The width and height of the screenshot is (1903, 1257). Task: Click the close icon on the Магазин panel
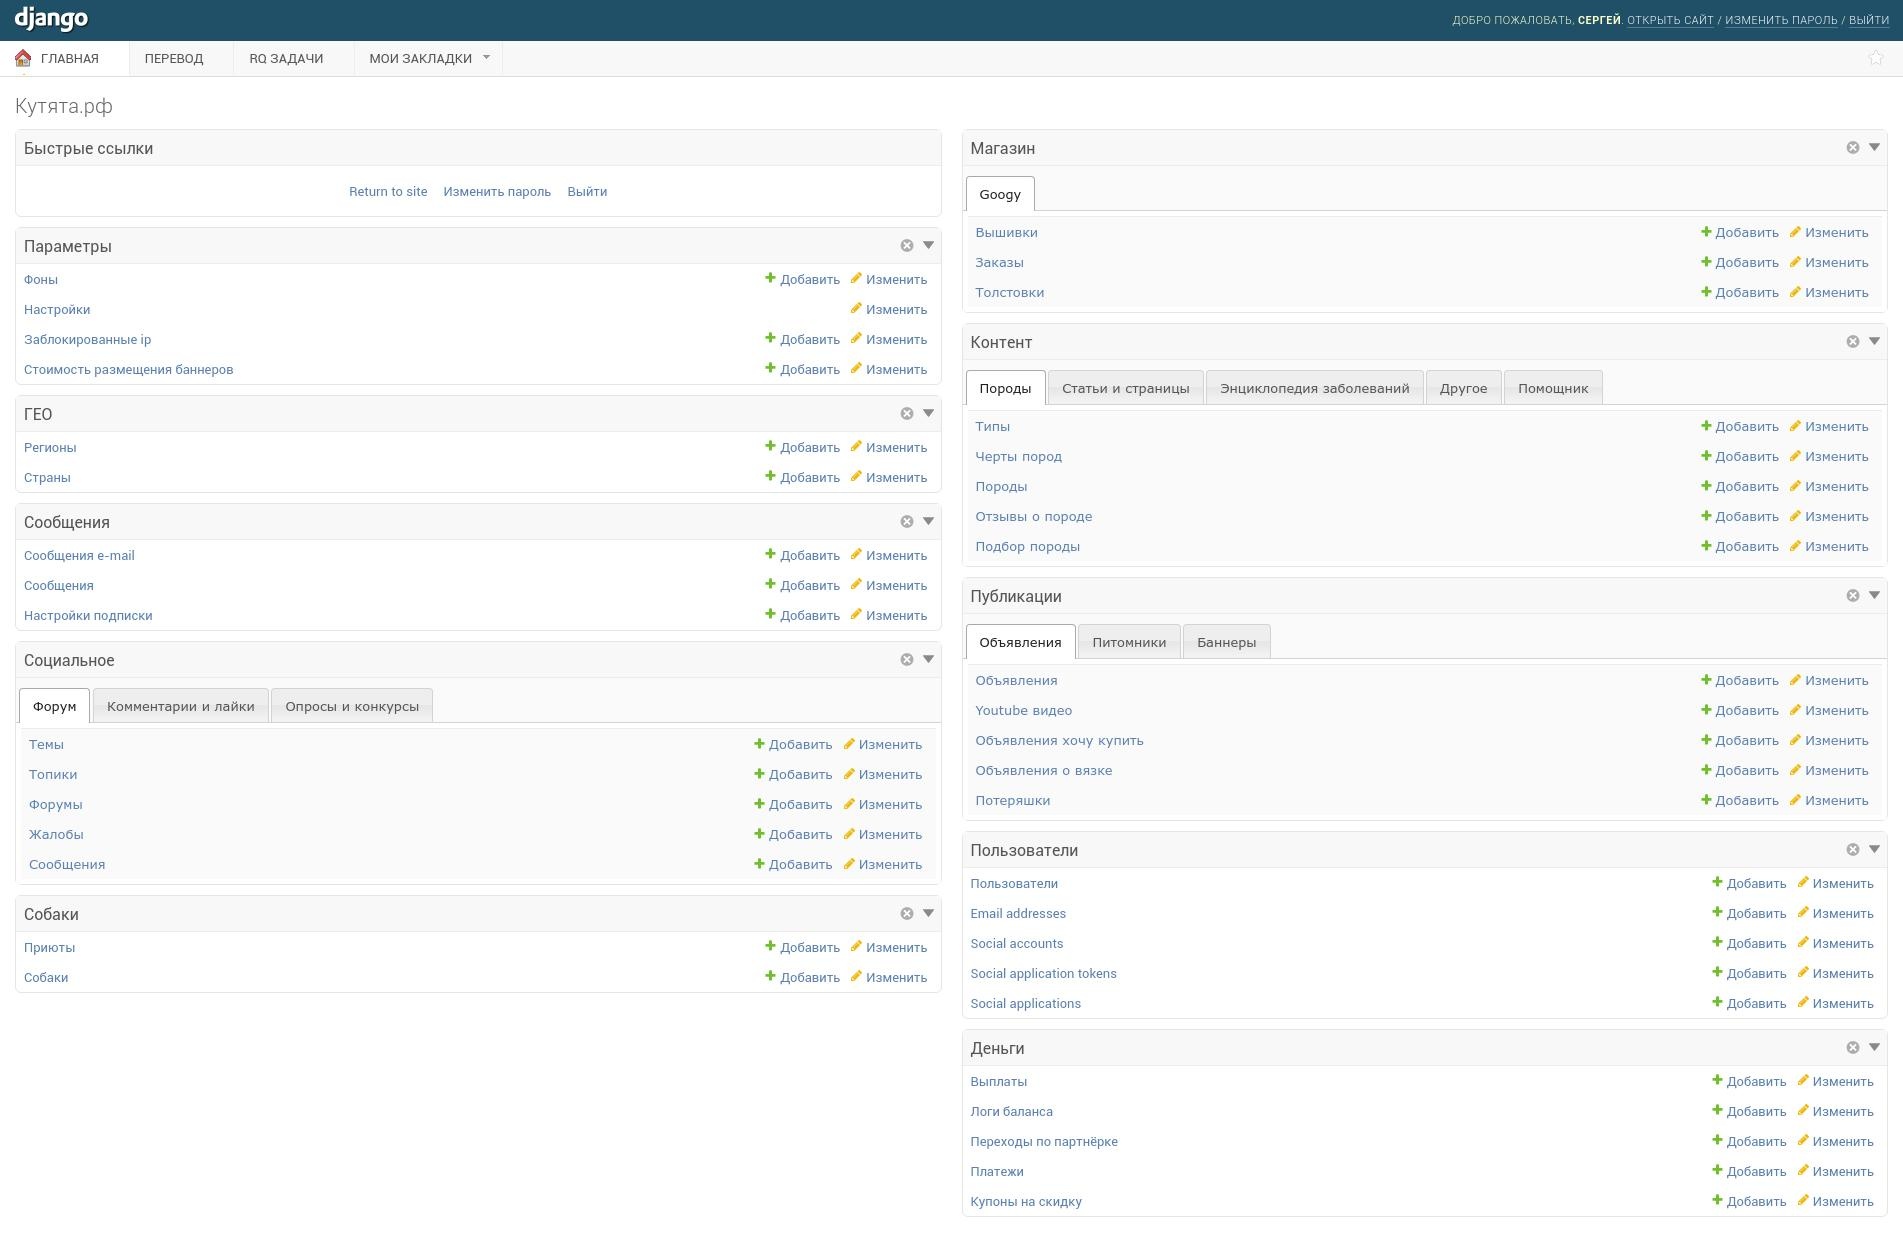[1852, 148]
